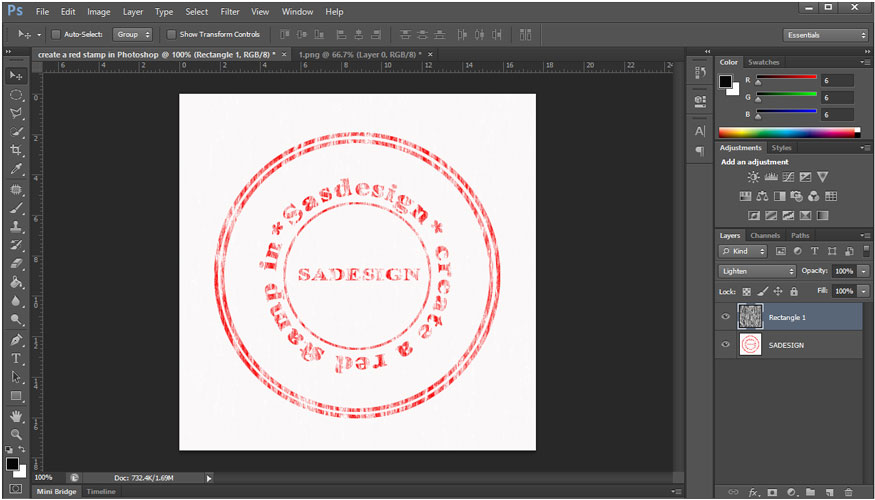Check Show Transform Controls option

coord(172,34)
